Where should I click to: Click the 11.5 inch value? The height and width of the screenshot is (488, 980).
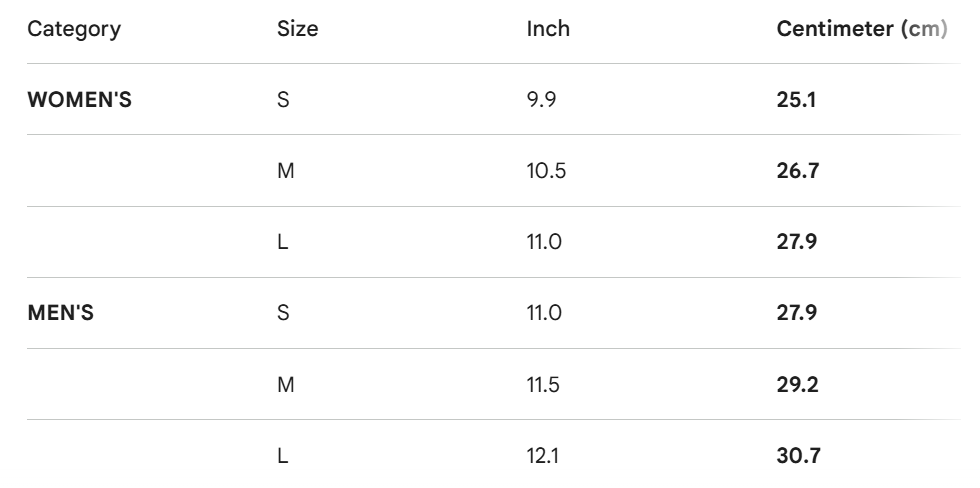click(543, 385)
